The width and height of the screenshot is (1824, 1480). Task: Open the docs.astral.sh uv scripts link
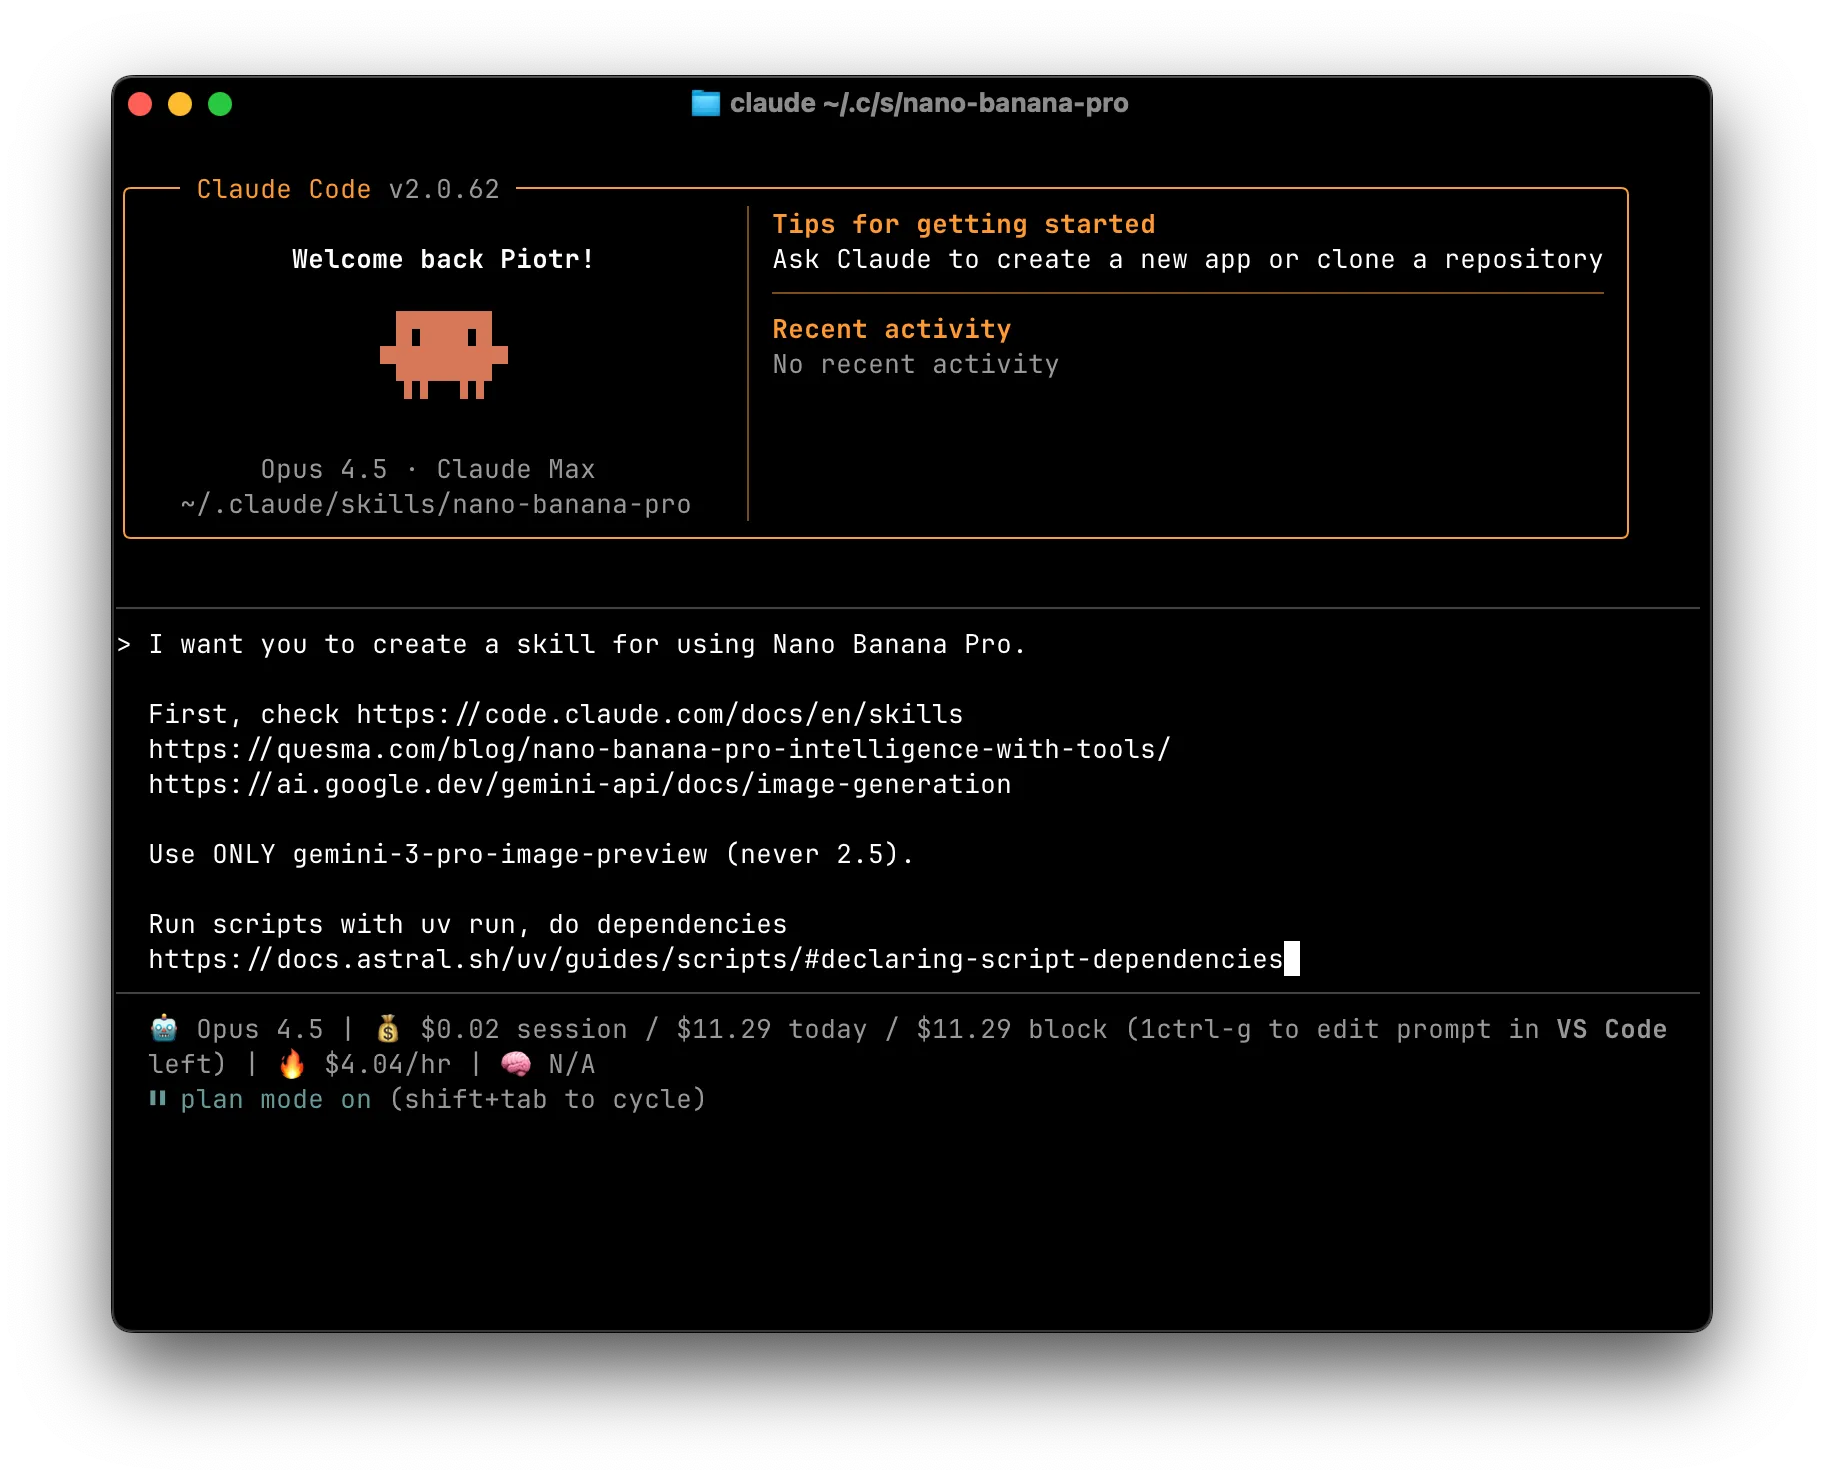tap(716, 959)
